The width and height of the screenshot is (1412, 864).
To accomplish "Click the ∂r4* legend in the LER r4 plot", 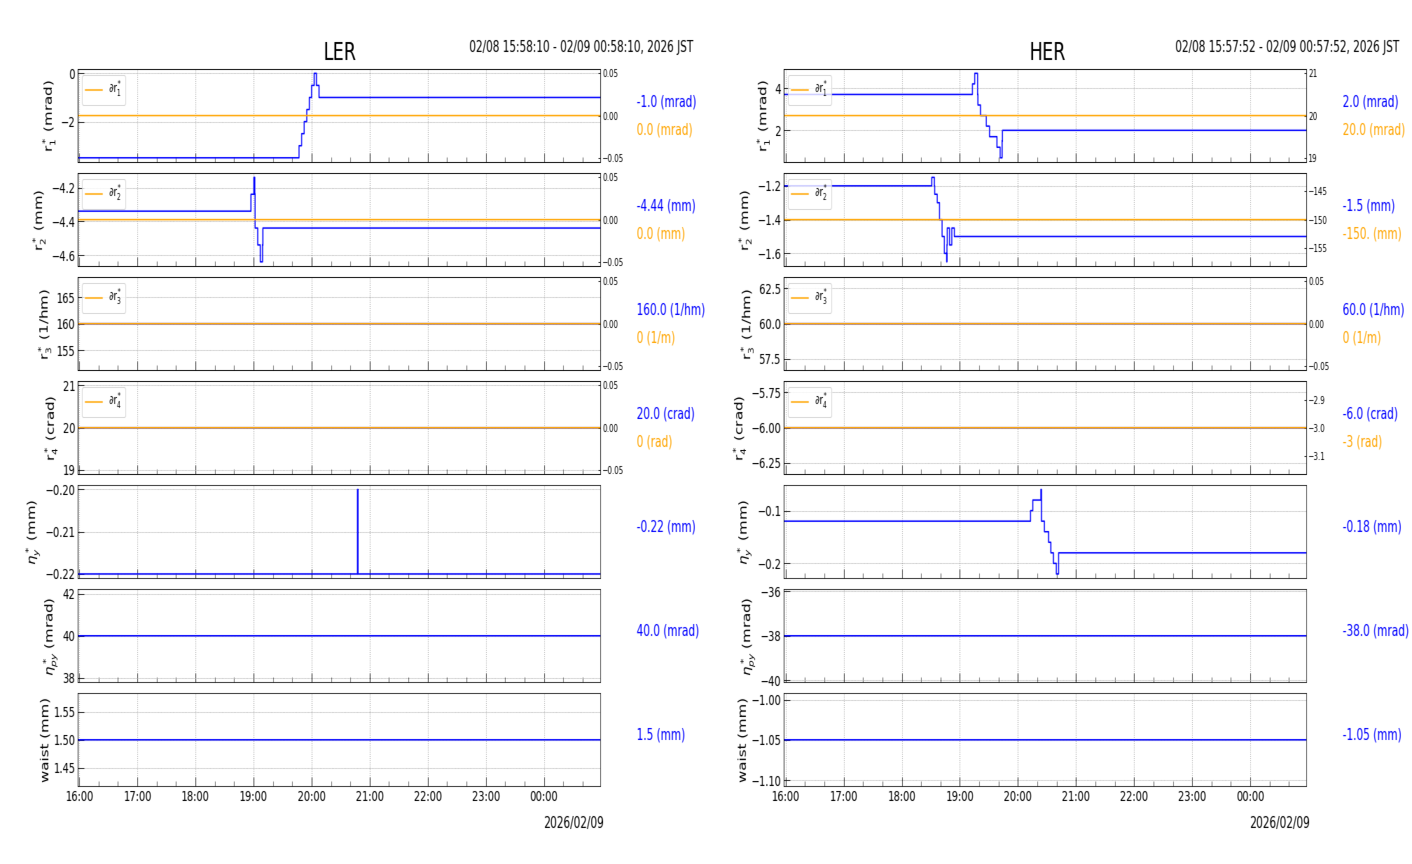I will [x=104, y=401].
